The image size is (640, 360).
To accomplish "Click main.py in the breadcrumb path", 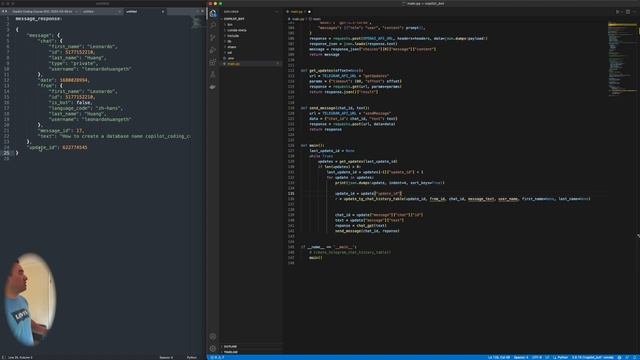I will [x=297, y=19].
